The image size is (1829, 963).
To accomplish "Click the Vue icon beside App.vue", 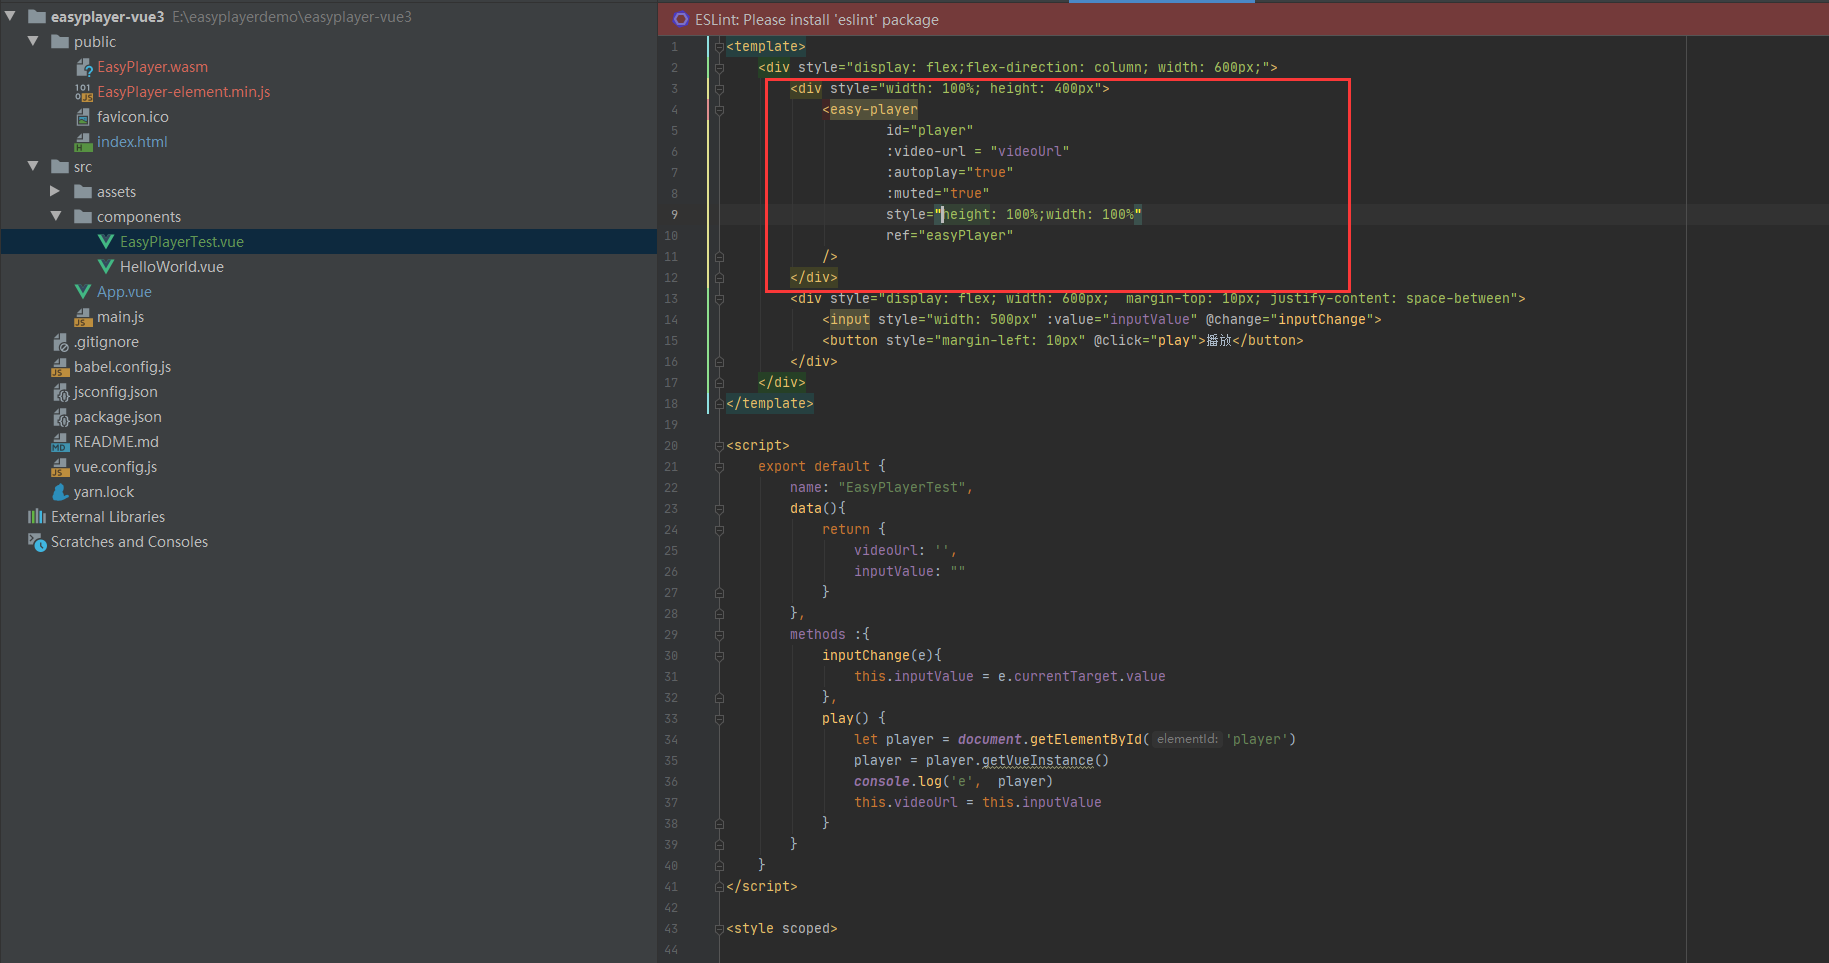I will (83, 291).
